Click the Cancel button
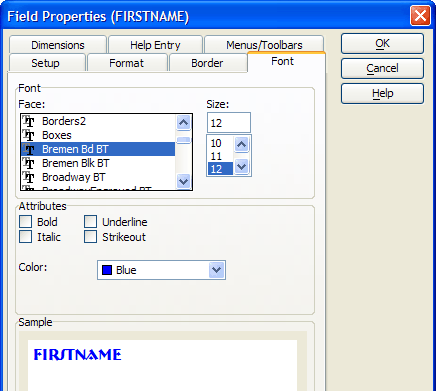This screenshot has height=391, width=436. pyautogui.click(x=382, y=68)
